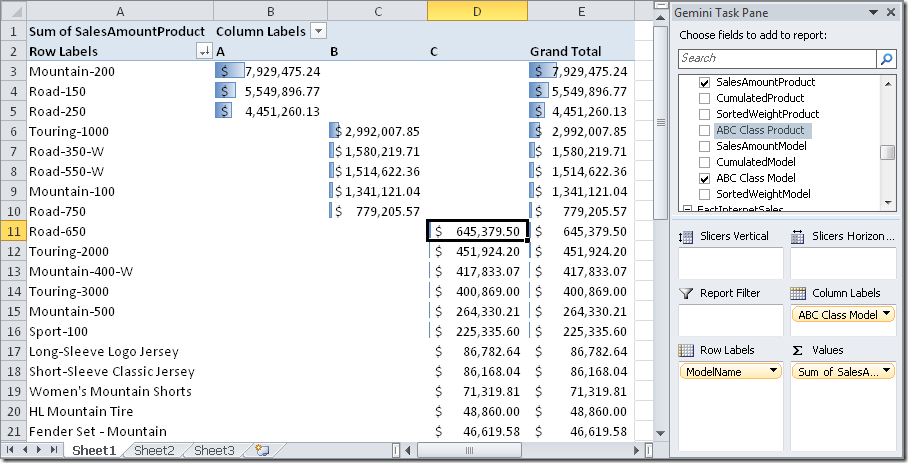
Task: Check the SortedWeightModel field
Action: pyautogui.click(x=704, y=194)
